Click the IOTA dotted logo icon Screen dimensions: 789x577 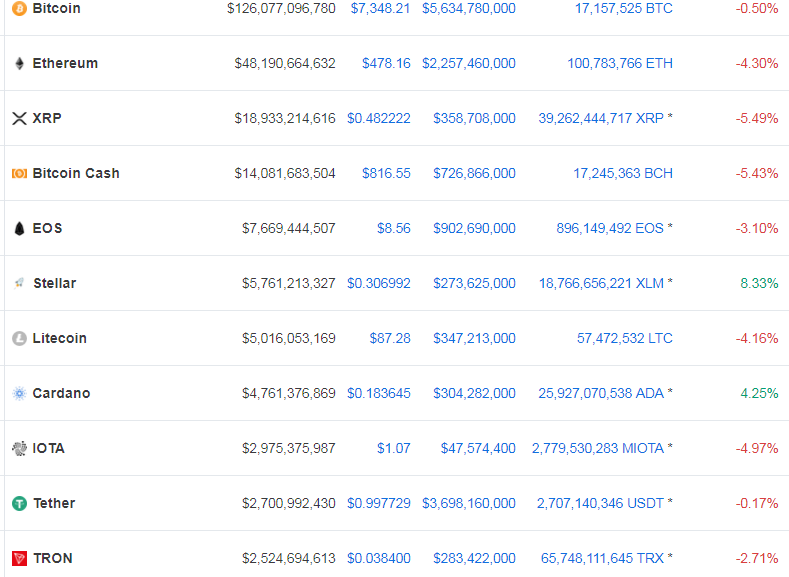tap(19, 448)
